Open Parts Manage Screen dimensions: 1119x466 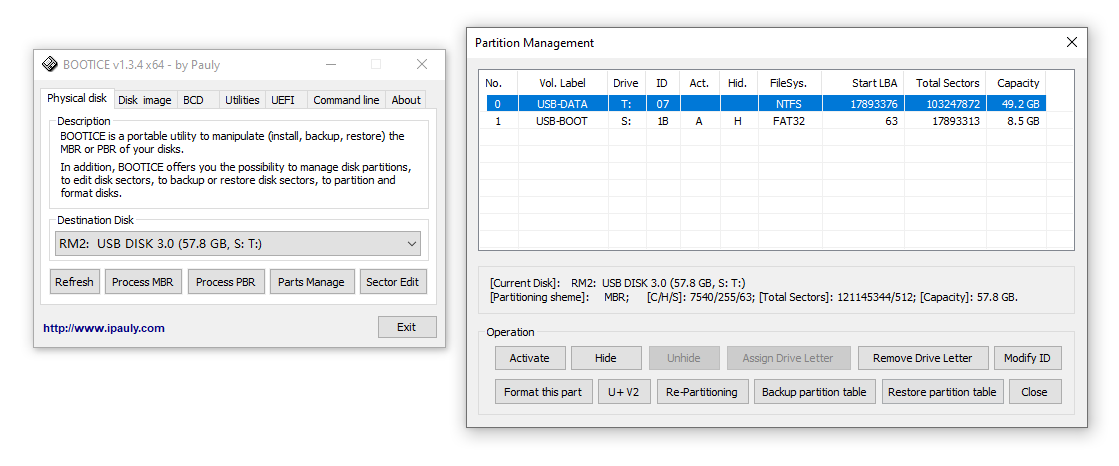tap(311, 282)
